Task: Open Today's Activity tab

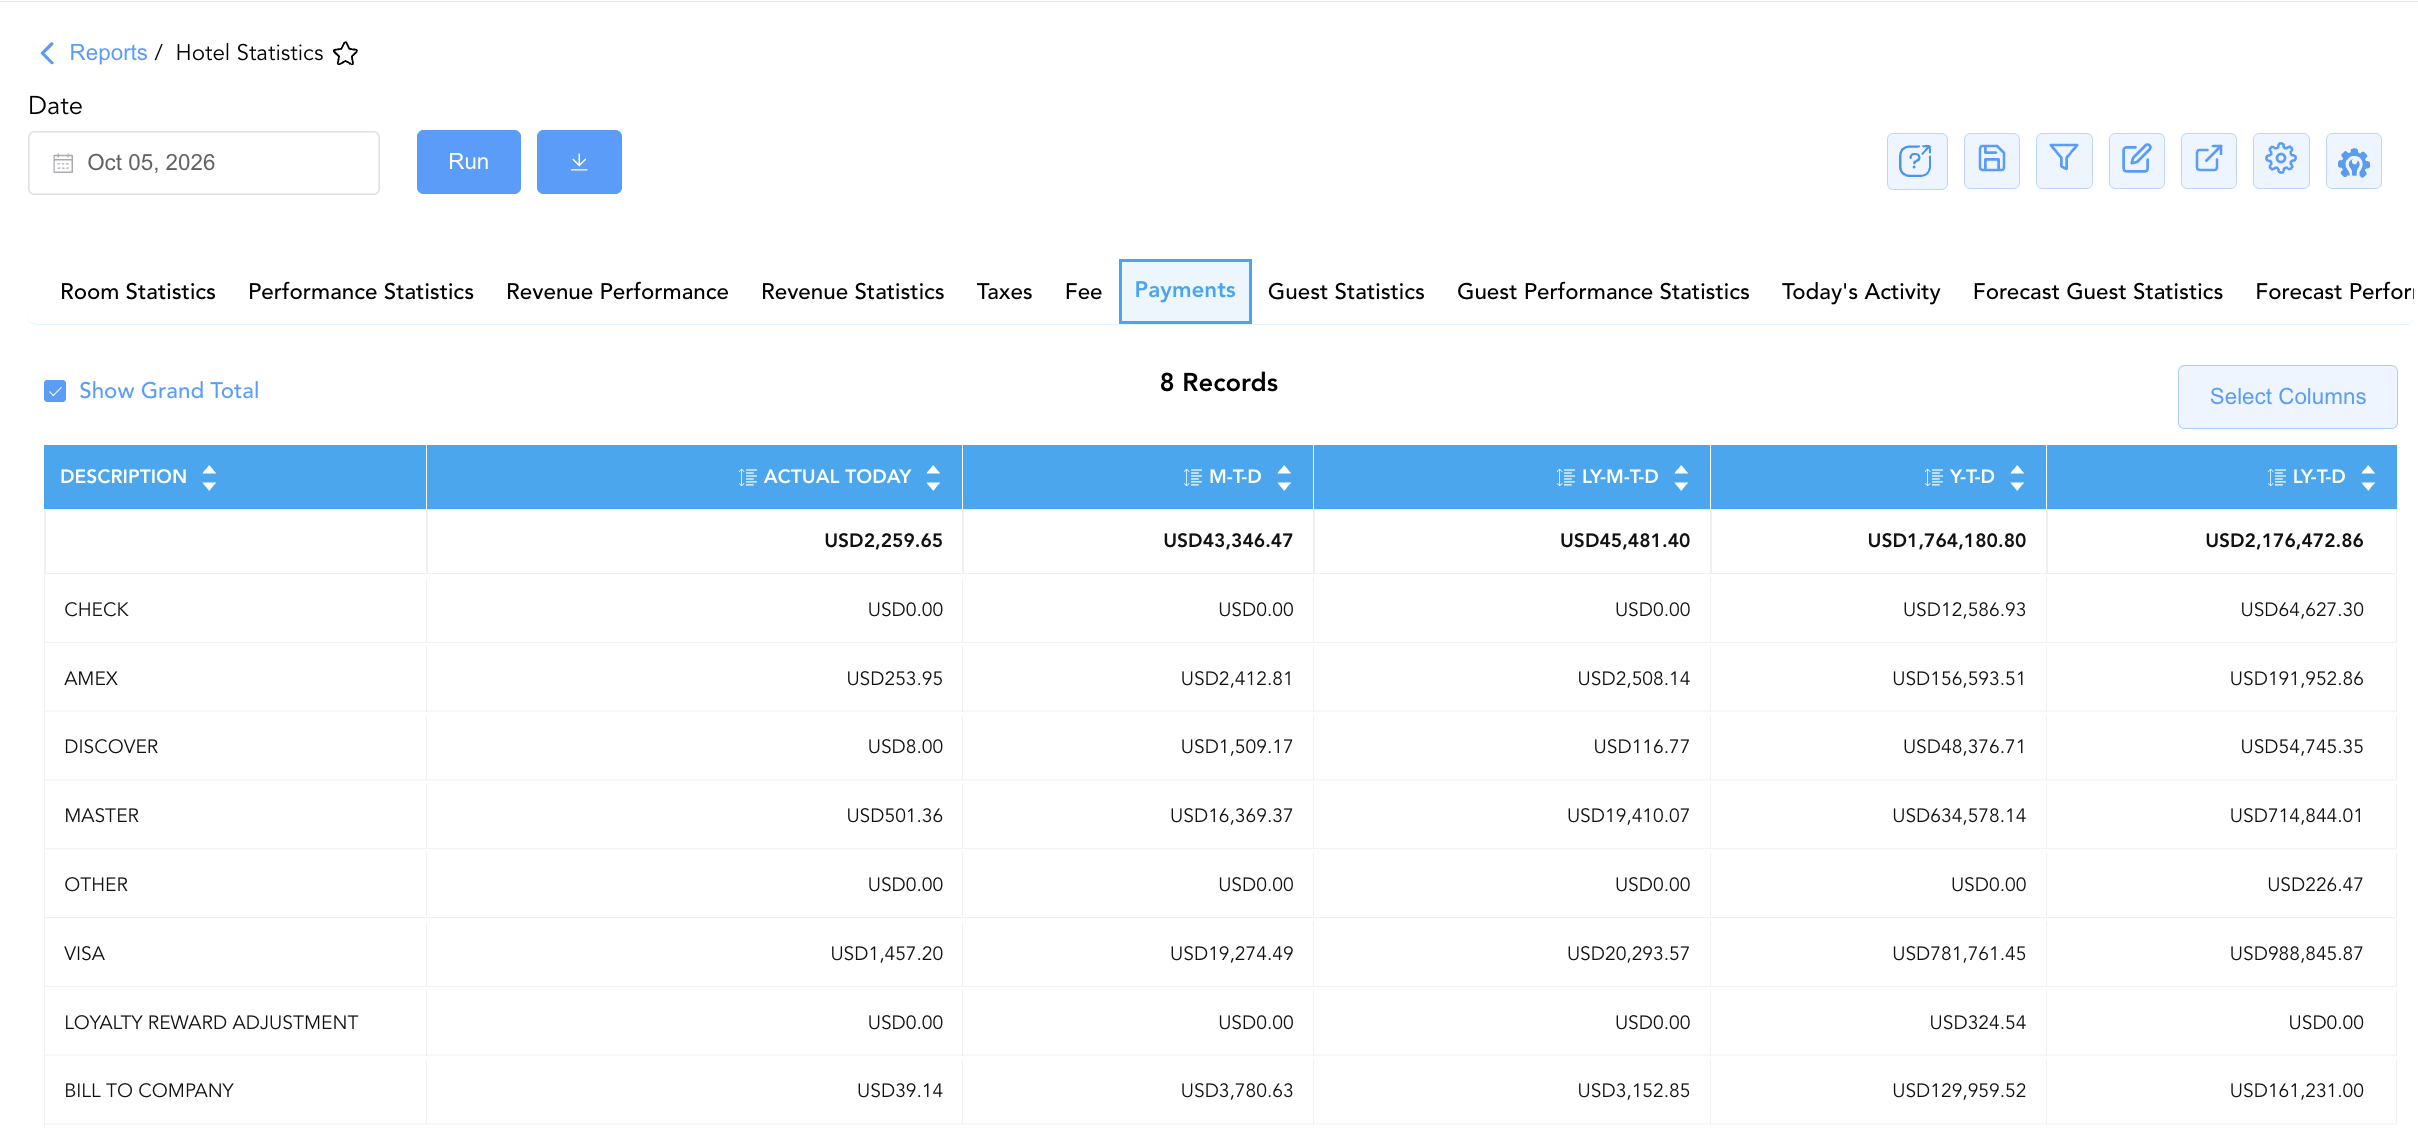Action: point(1861,291)
